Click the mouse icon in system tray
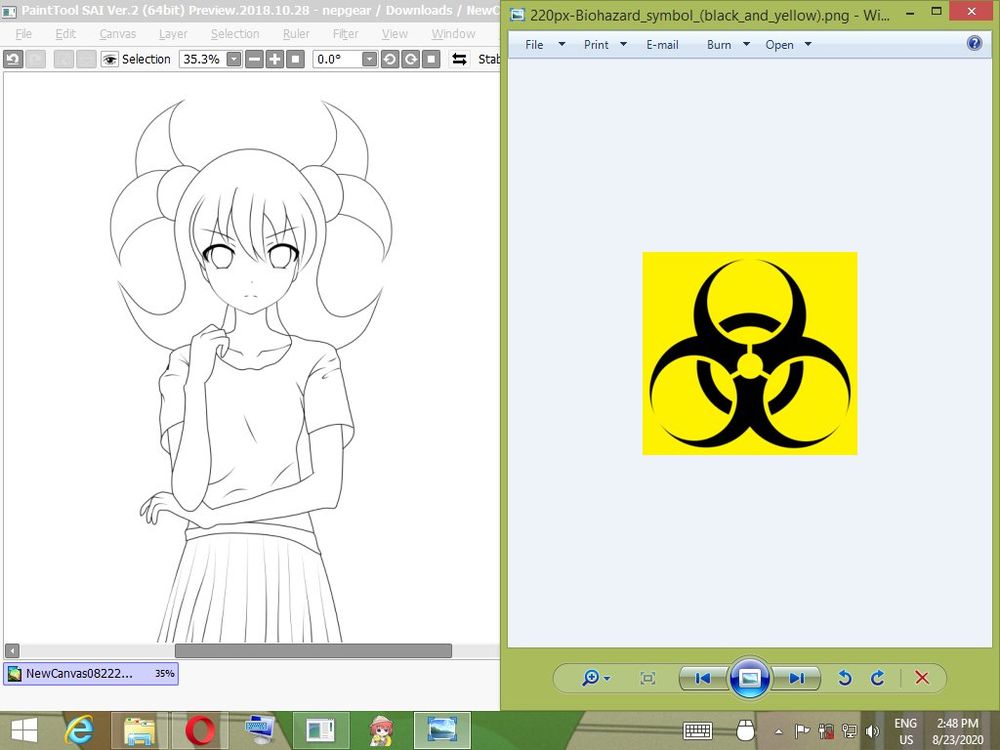Image resolution: width=1000 pixels, height=750 pixels. (745, 731)
